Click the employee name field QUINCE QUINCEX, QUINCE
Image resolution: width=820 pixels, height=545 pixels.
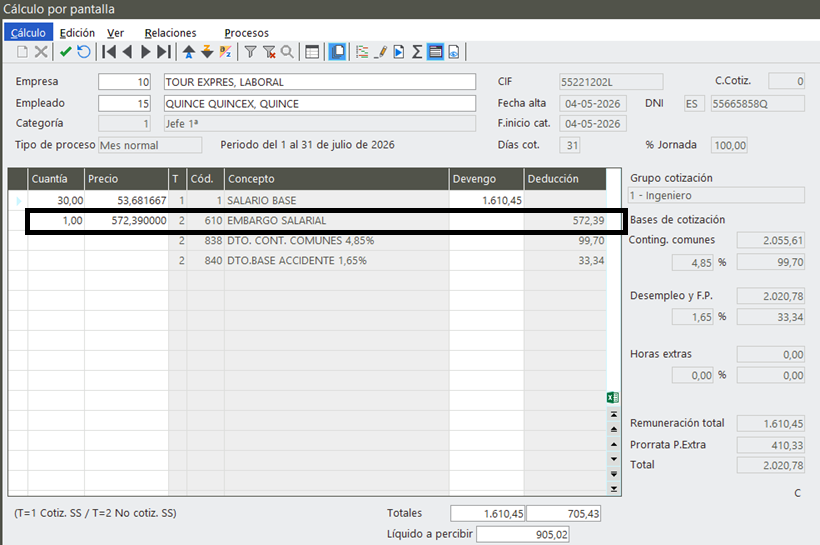320,103
